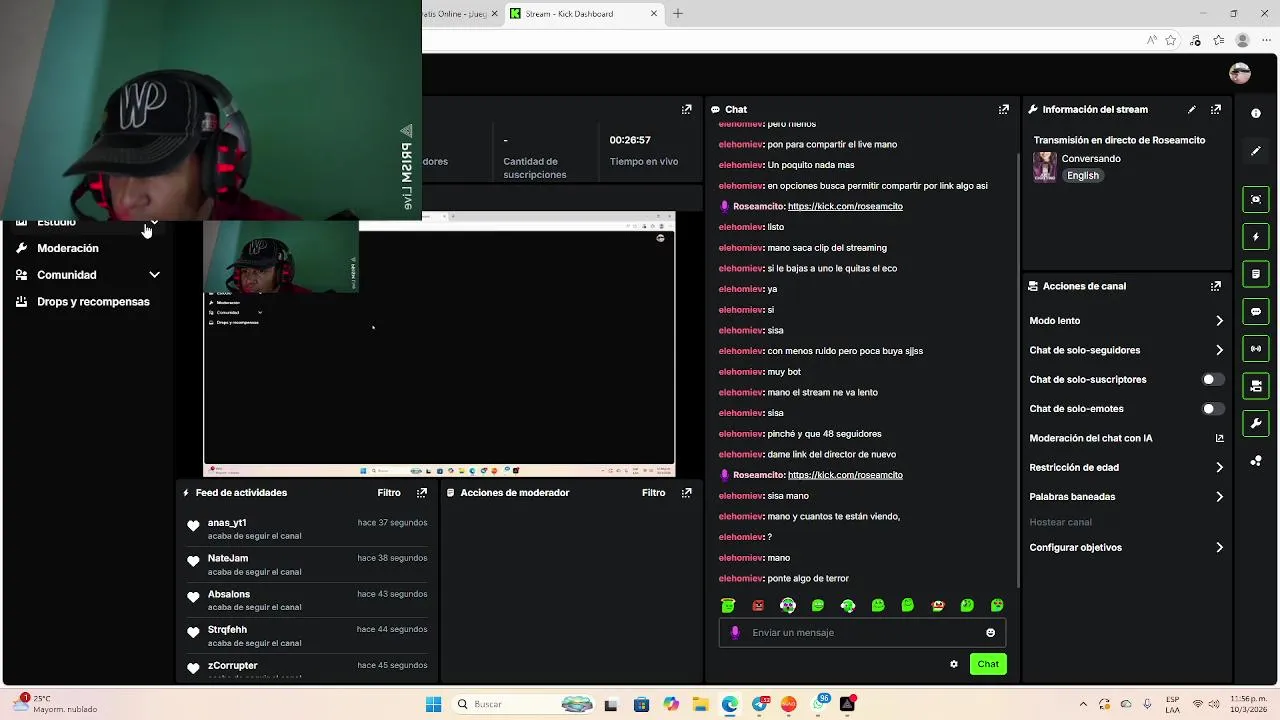
Task: Select follower anas_yt1 in activity feed
Action: coord(227,523)
